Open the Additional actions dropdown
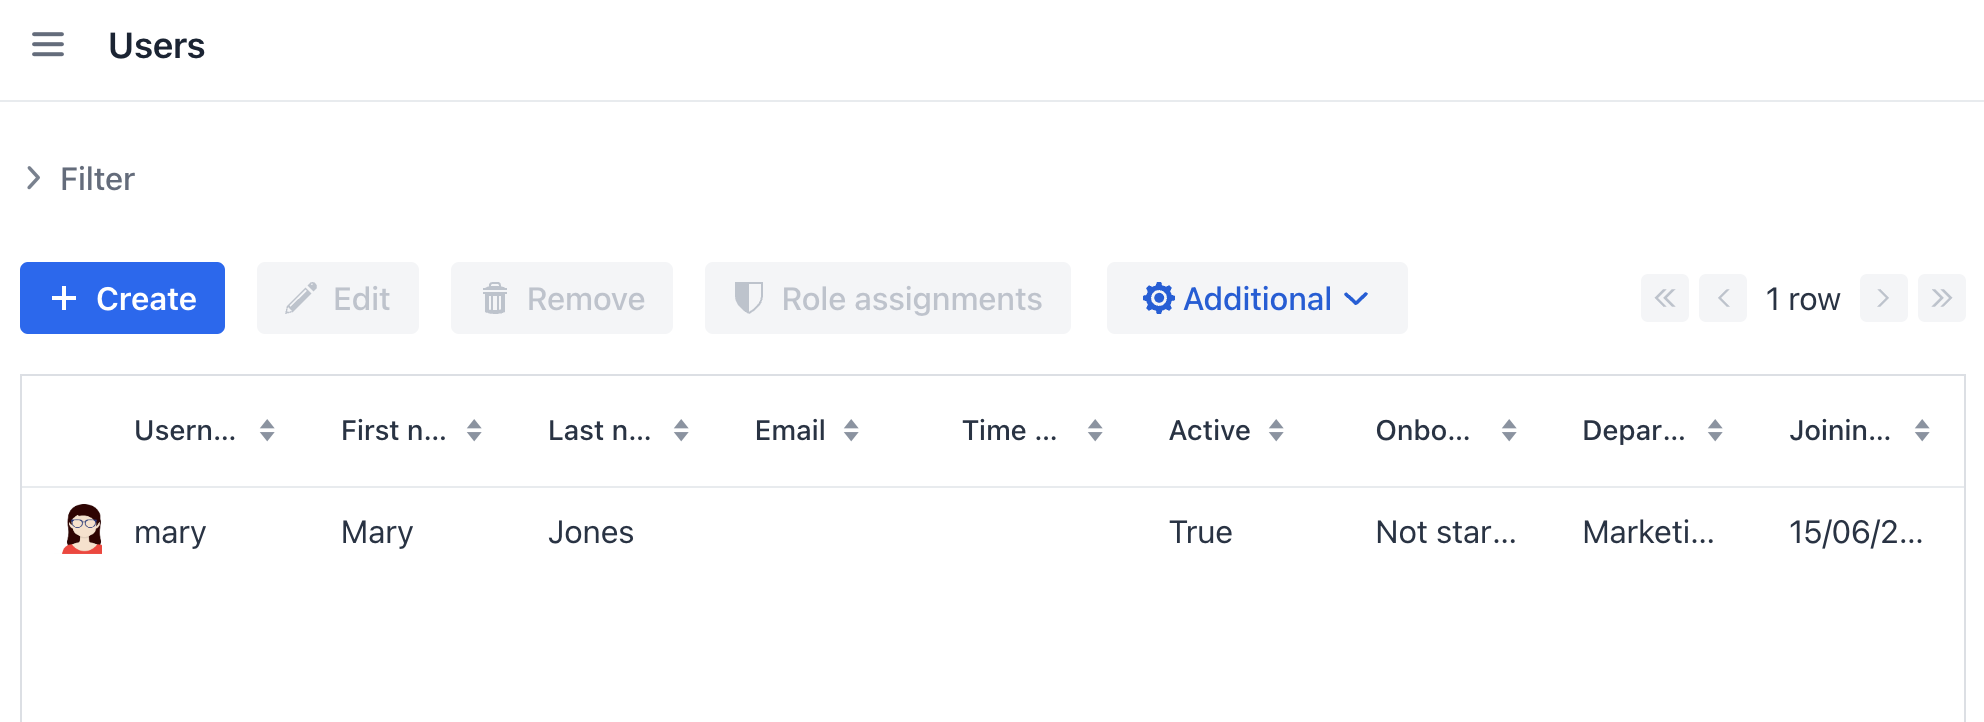This screenshot has height=722, width=1984. 1256,298
